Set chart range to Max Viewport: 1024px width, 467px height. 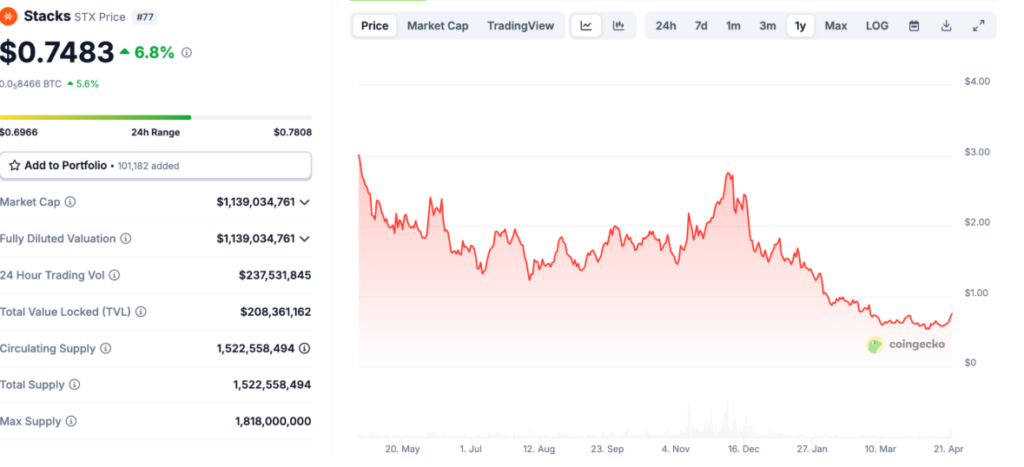click(x=836, y=26)
